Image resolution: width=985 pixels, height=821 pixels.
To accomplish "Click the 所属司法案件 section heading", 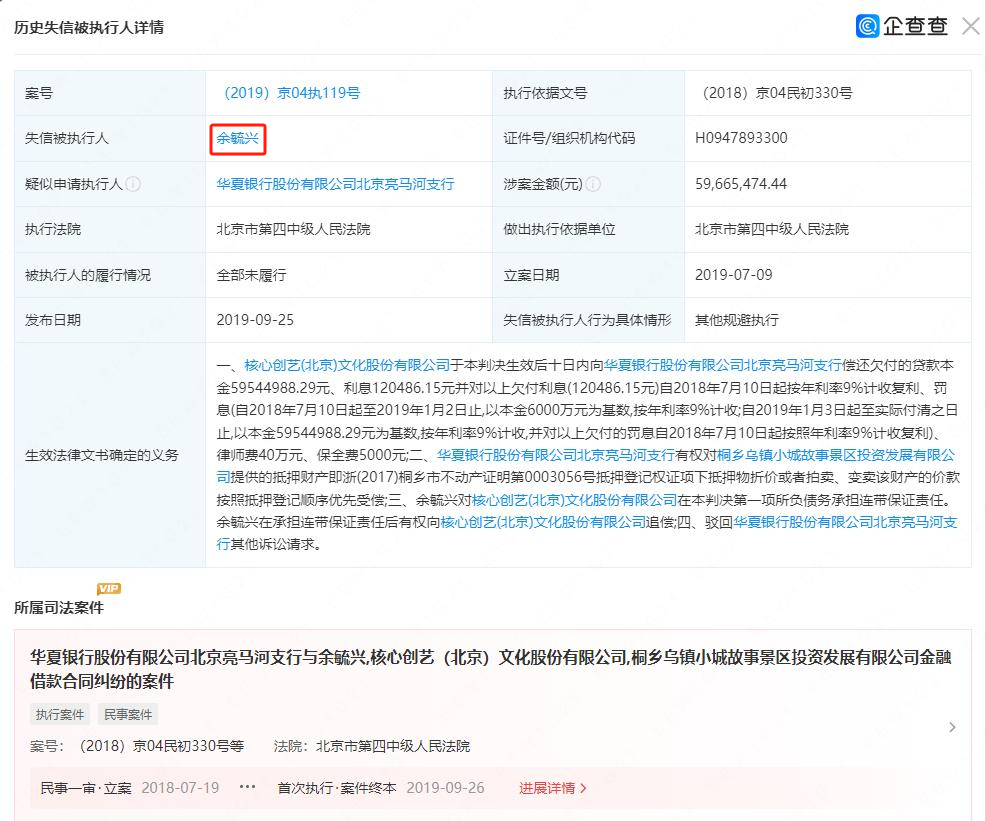I will click(x=59, y=607).
